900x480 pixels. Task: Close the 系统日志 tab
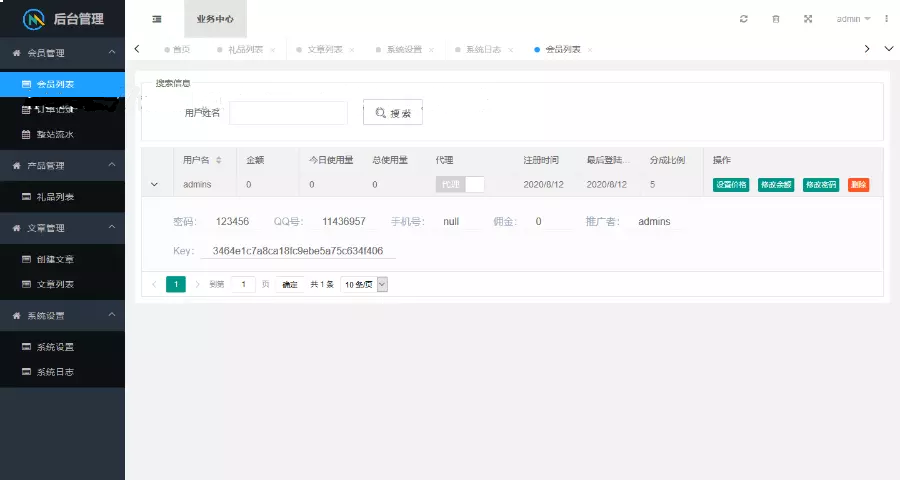point(510,50)
